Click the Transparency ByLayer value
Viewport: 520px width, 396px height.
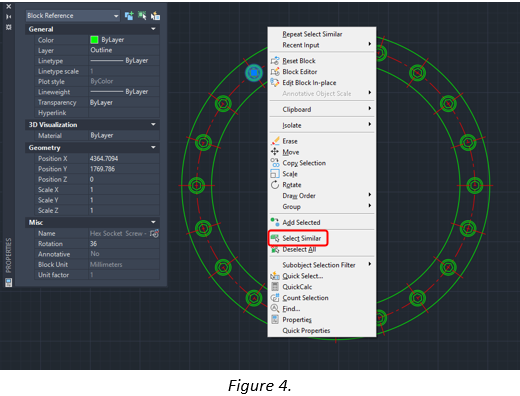click(101, 102)
